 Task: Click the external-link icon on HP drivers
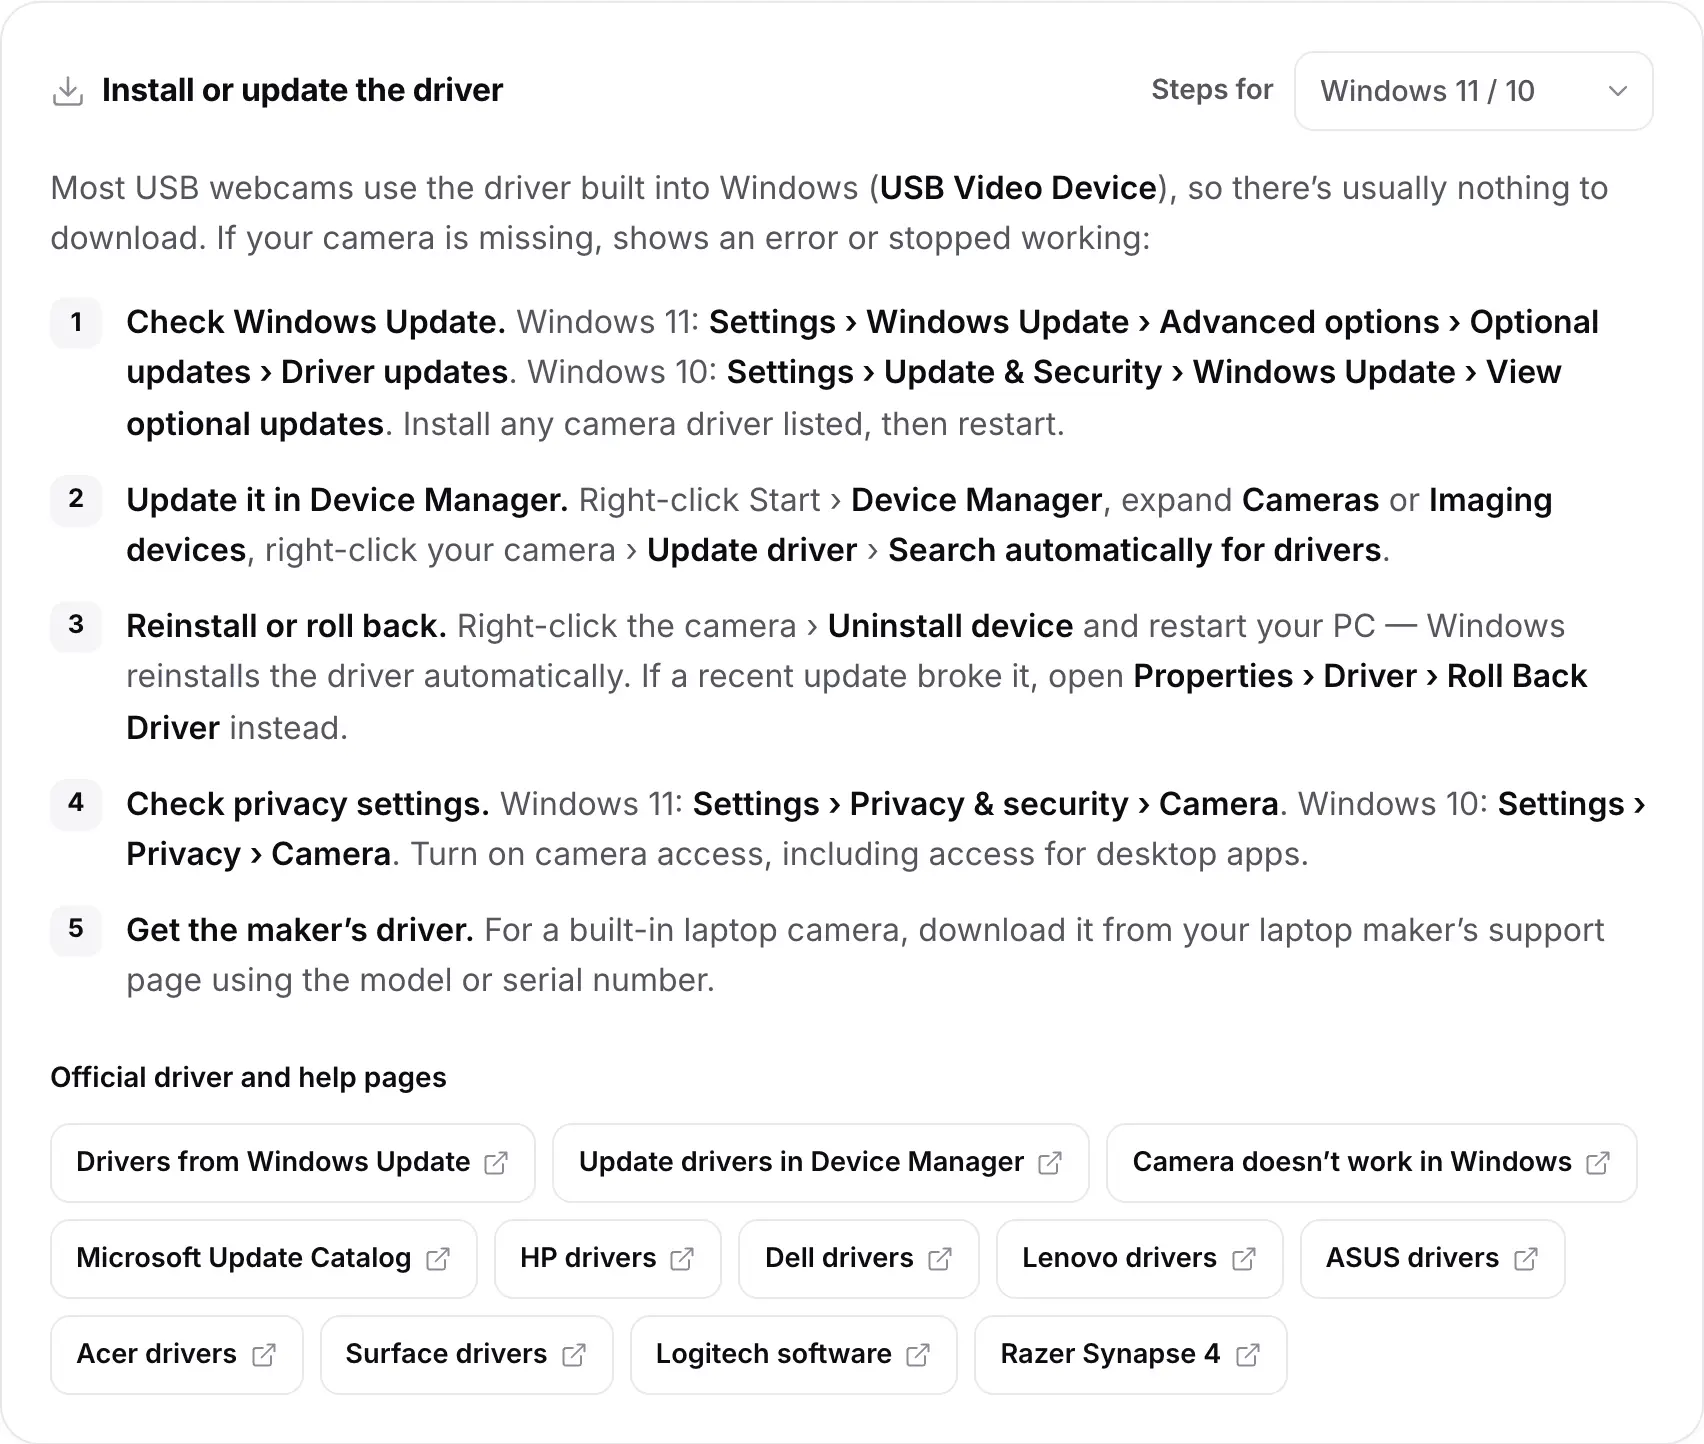(682, 1259)
